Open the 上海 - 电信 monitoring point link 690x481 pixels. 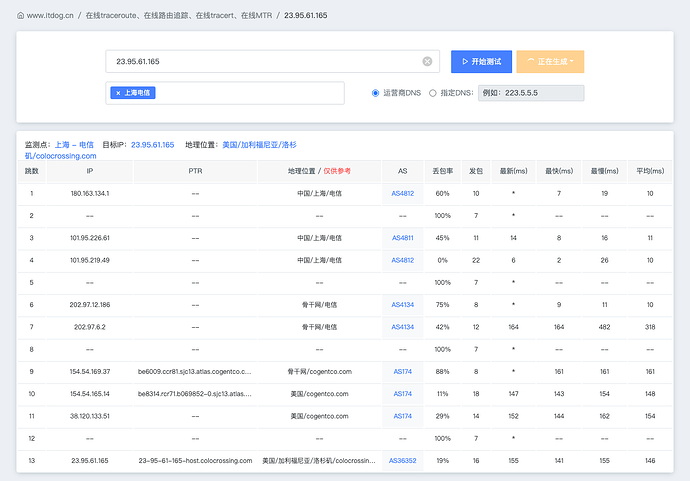(x=74, y=145)
